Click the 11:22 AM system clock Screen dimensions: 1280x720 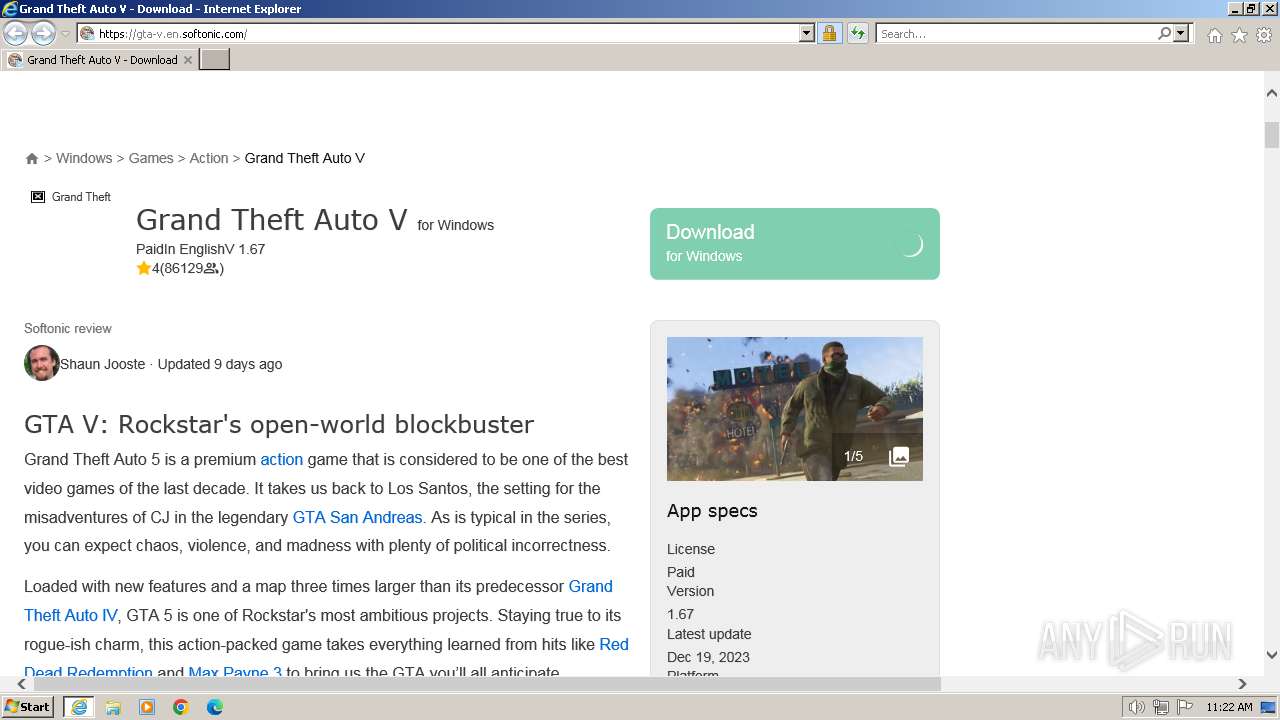coord(1229,707)
